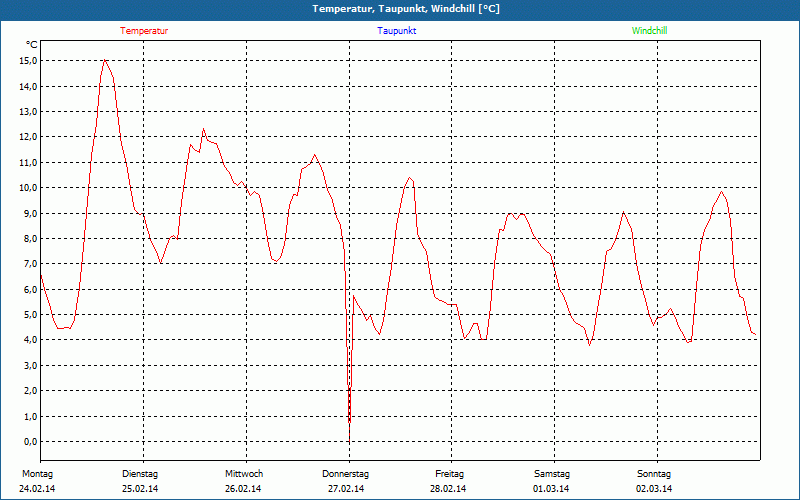Click the 6,0 y-axis value

pos(31,289)
